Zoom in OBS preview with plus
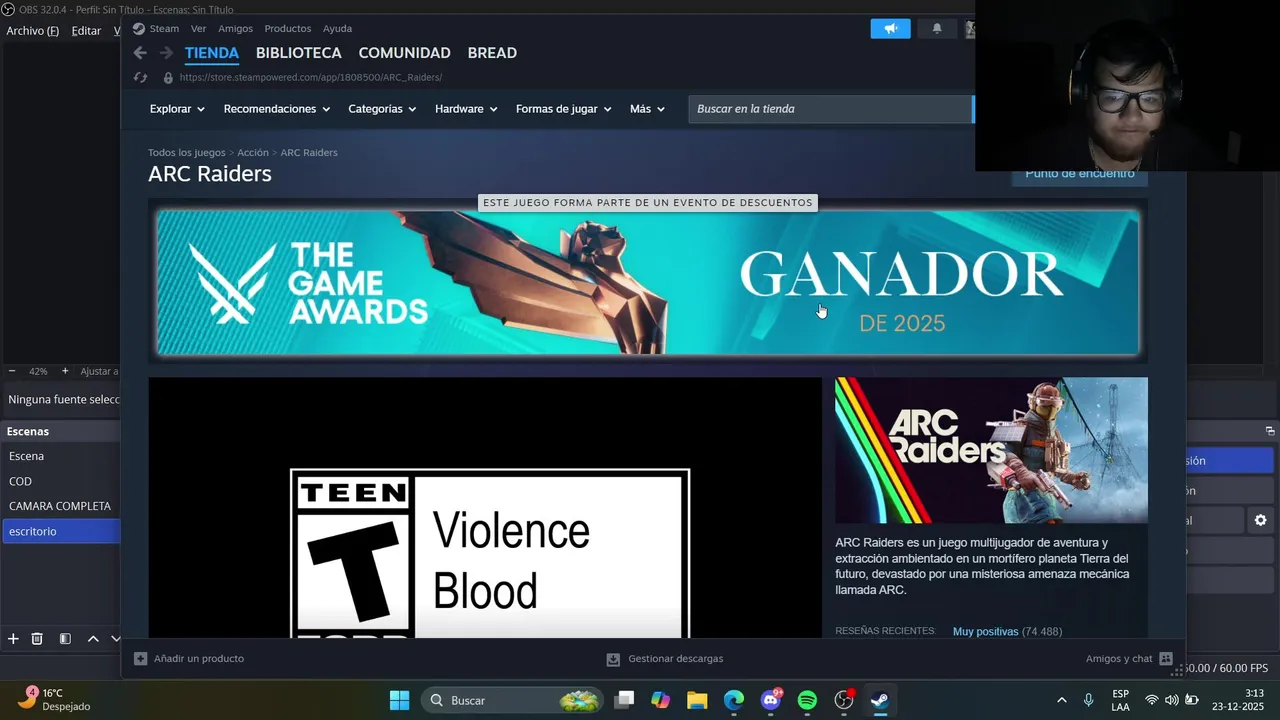The width and height of the screenshot is (1280, 720). pos(65,371)
